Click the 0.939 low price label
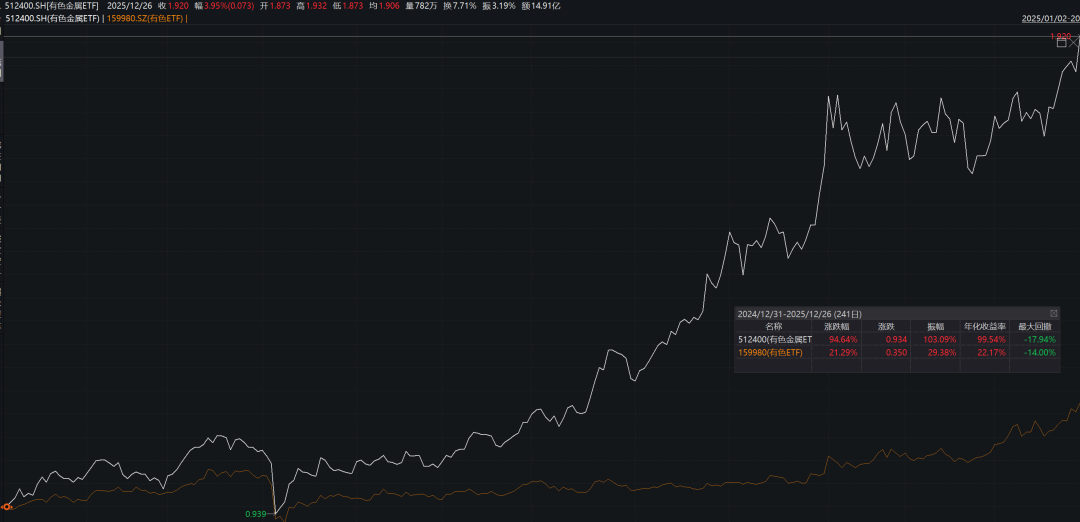This screenshot has width=1080, height=522. point(256,514)
